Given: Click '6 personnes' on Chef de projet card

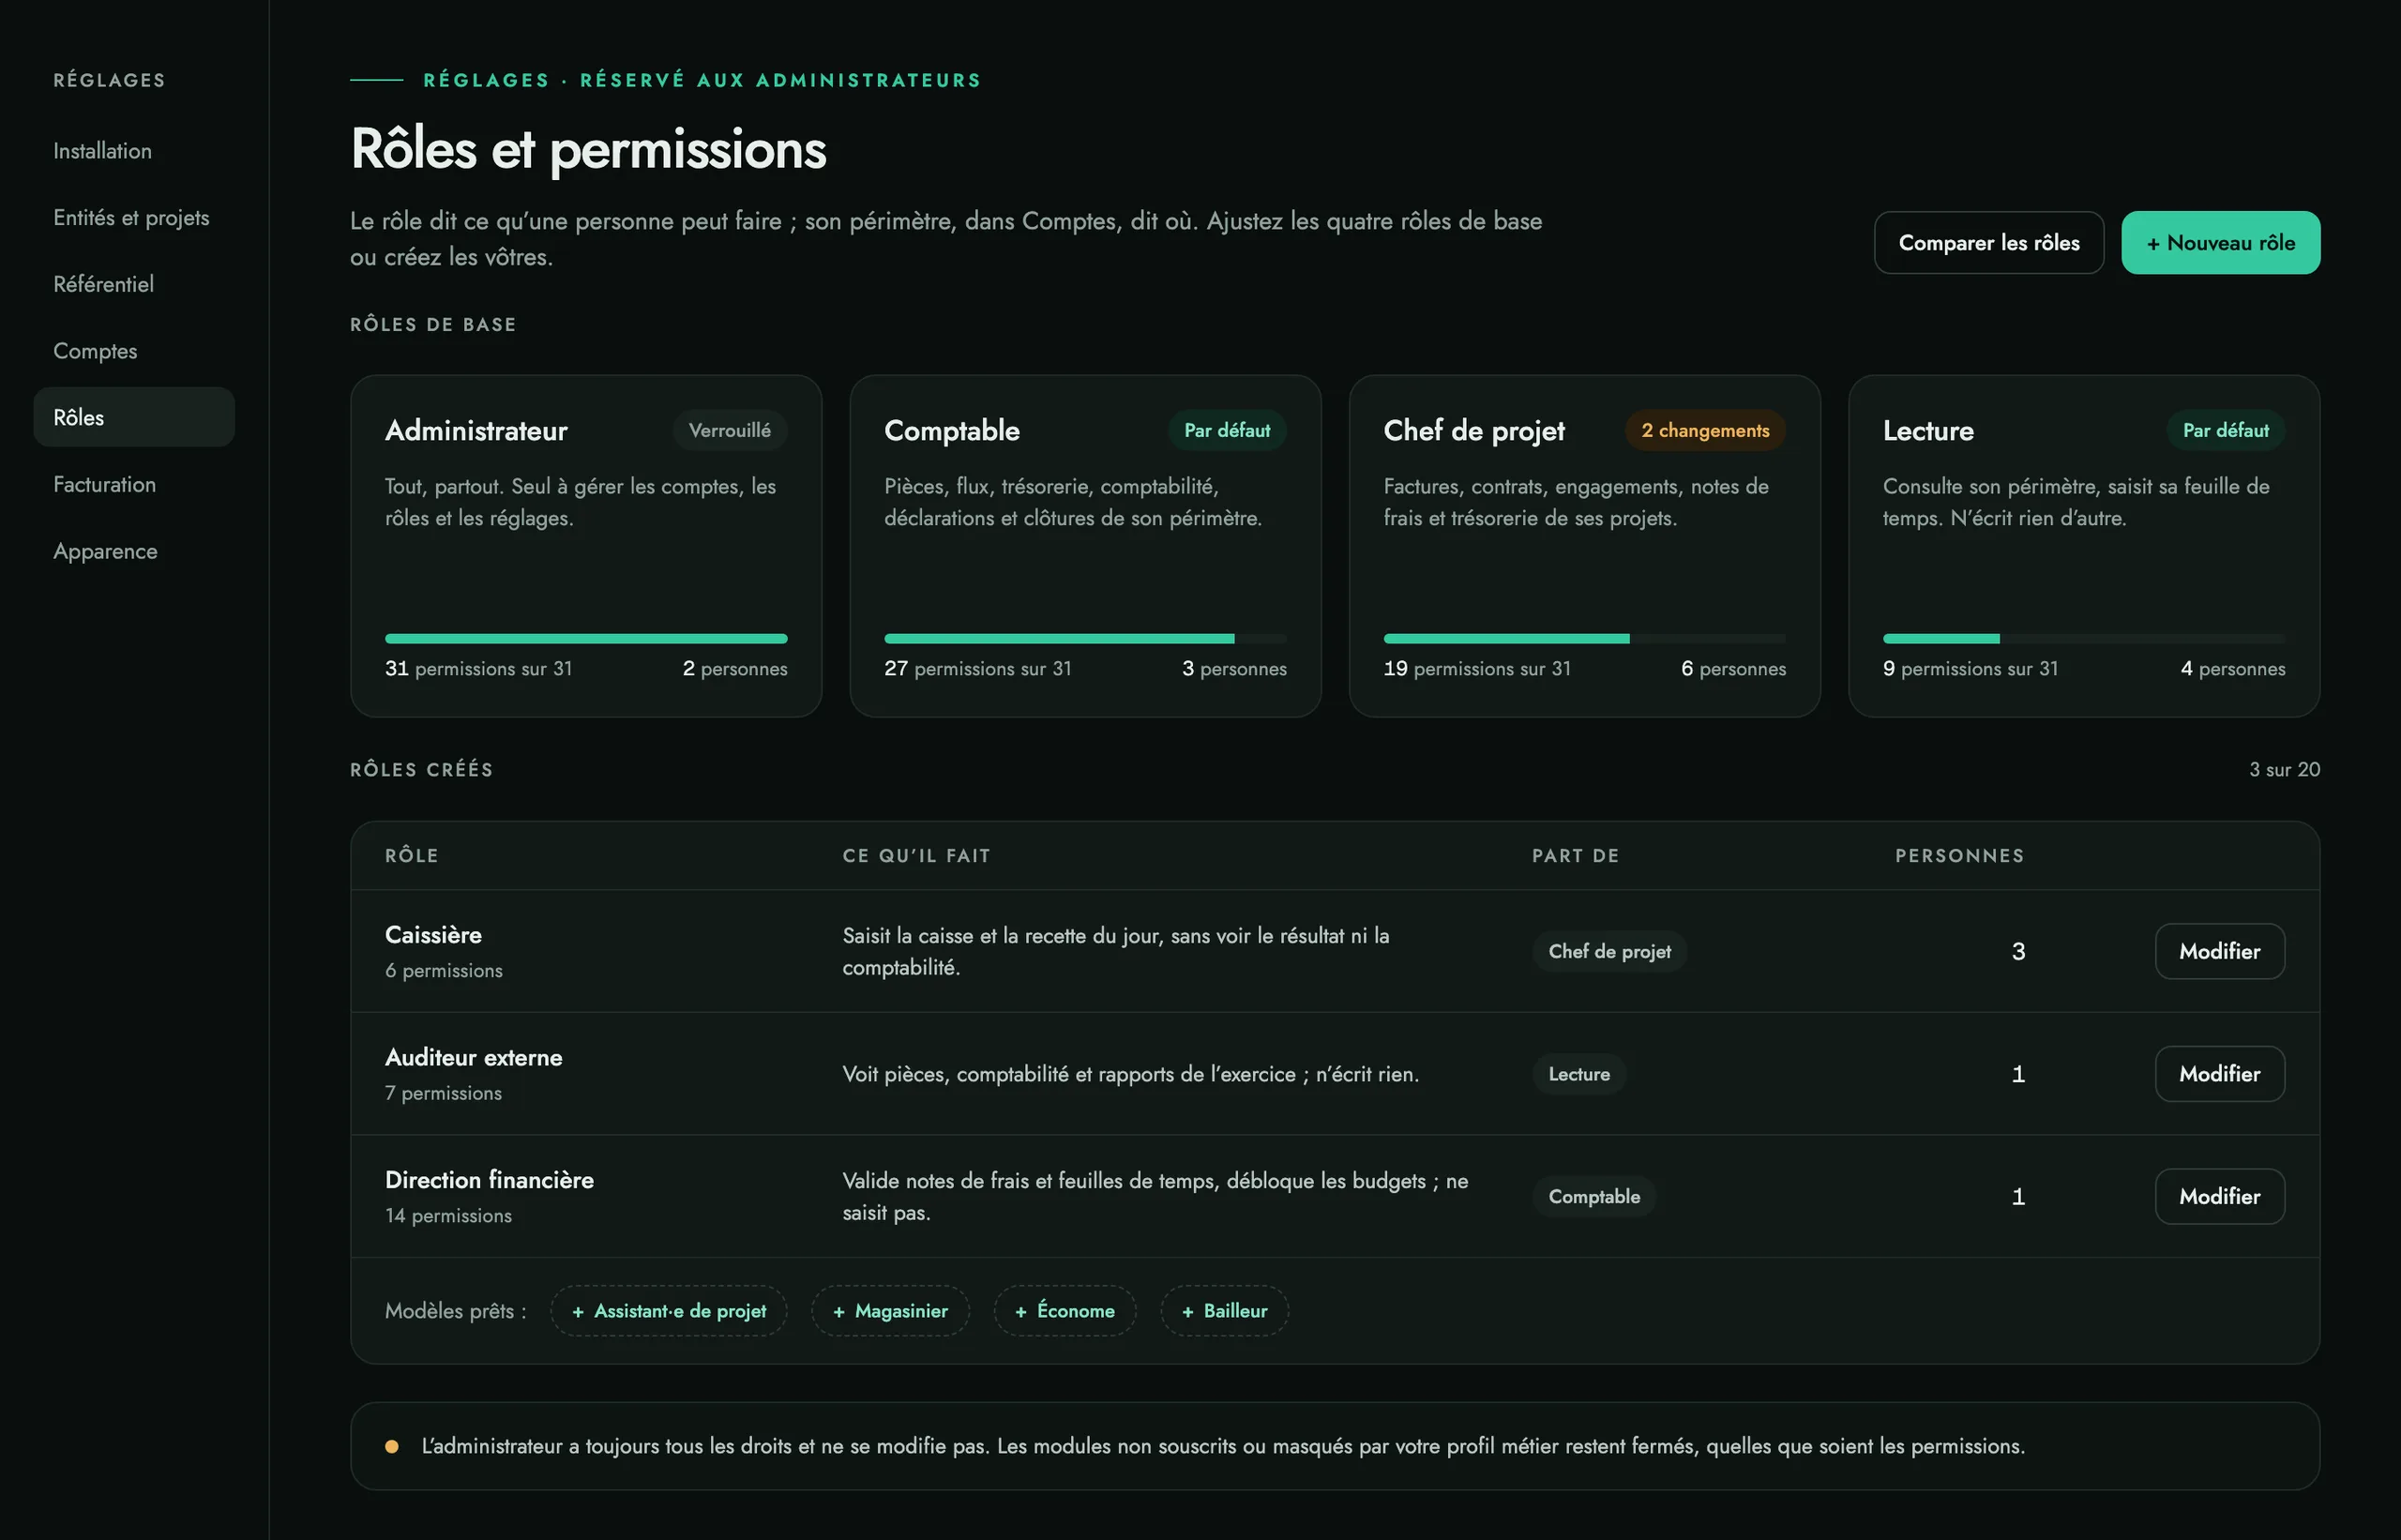Looking at the screenshot, I should 1733,669.
